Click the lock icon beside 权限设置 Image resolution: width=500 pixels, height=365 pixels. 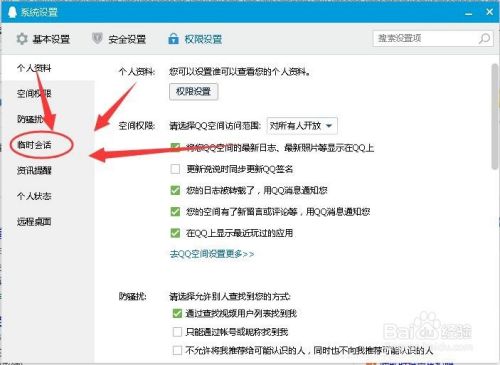pyautogui.click(x=173, y=39)
